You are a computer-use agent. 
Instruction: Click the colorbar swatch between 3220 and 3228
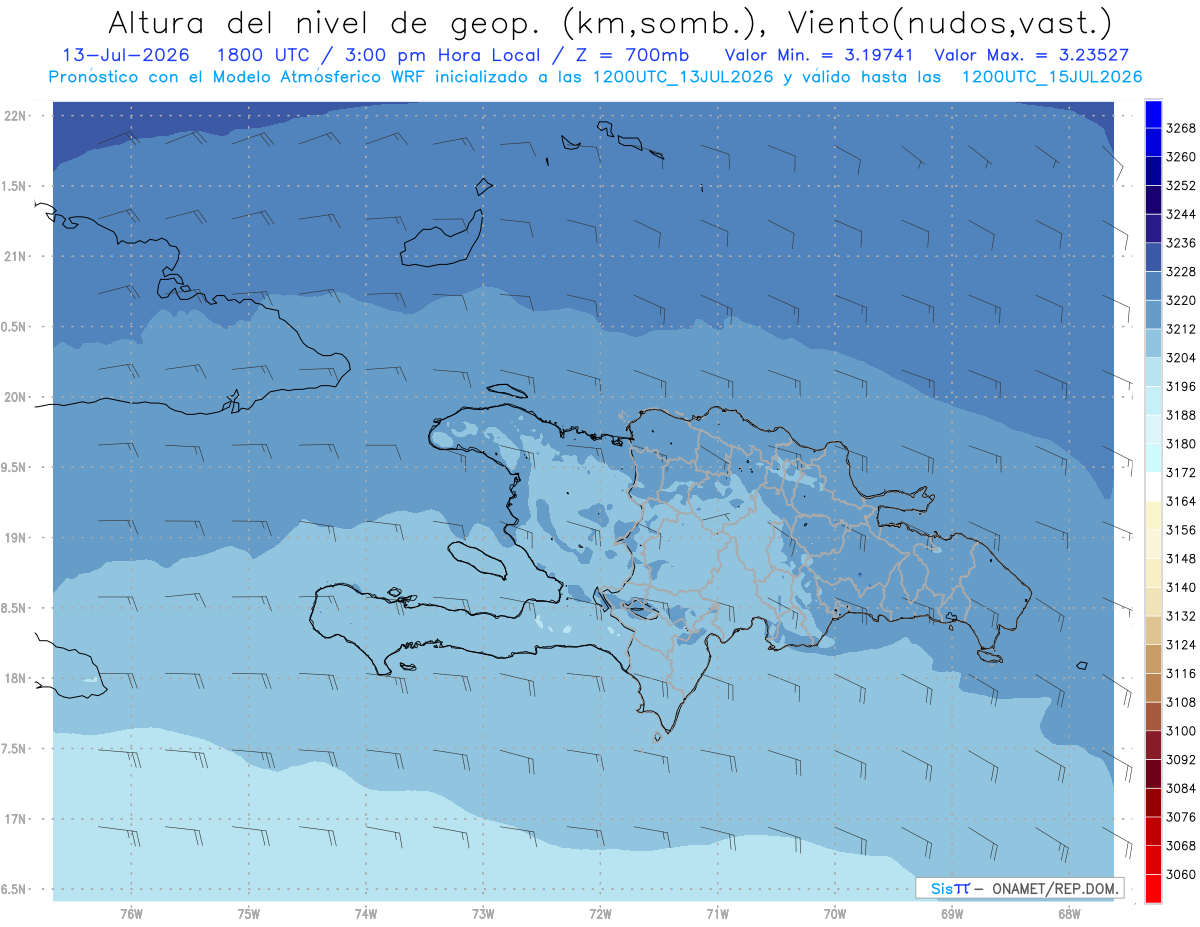pyautogui.click(x=1153, y=286)
